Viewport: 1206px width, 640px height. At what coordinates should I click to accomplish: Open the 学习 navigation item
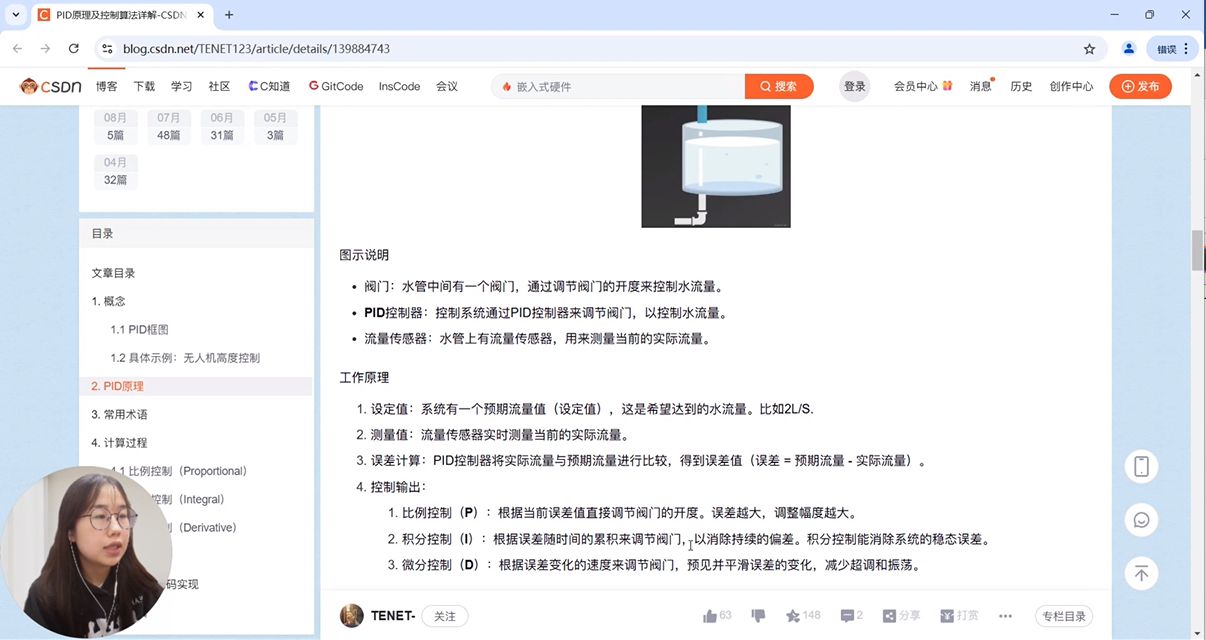pos(181,87)
